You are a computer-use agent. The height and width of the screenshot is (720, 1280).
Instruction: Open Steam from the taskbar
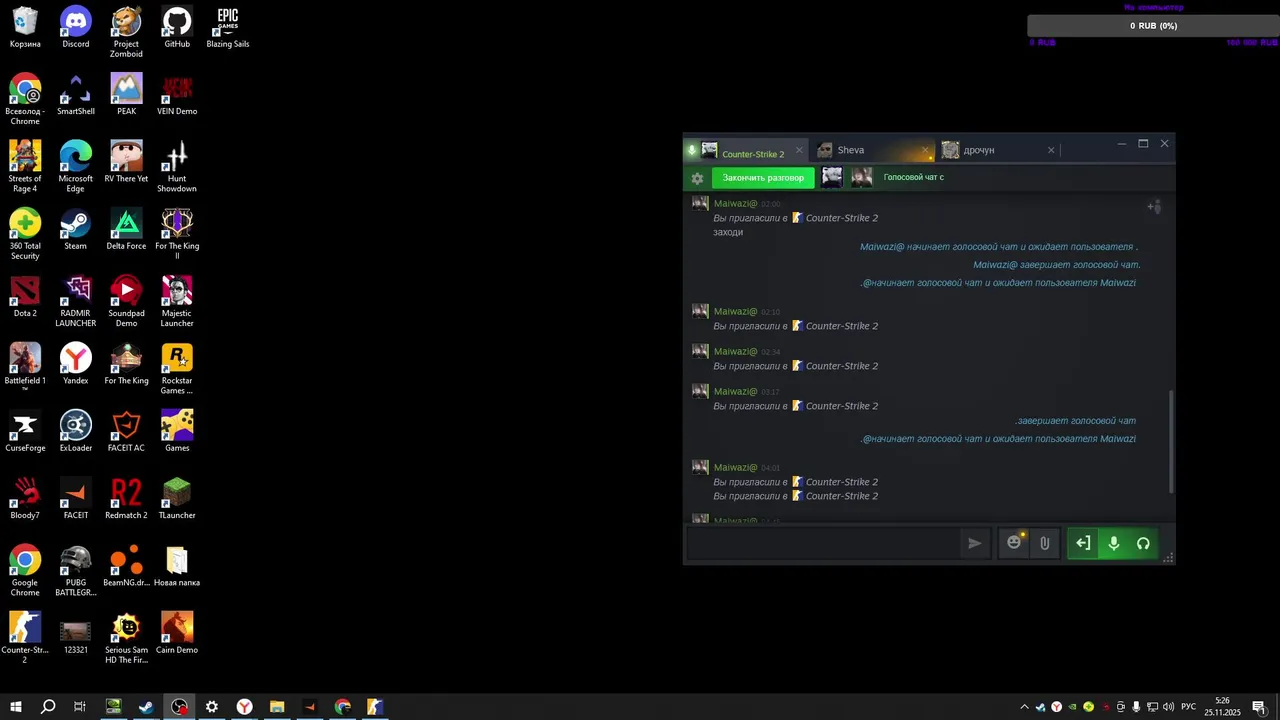[x=146, y=707]
